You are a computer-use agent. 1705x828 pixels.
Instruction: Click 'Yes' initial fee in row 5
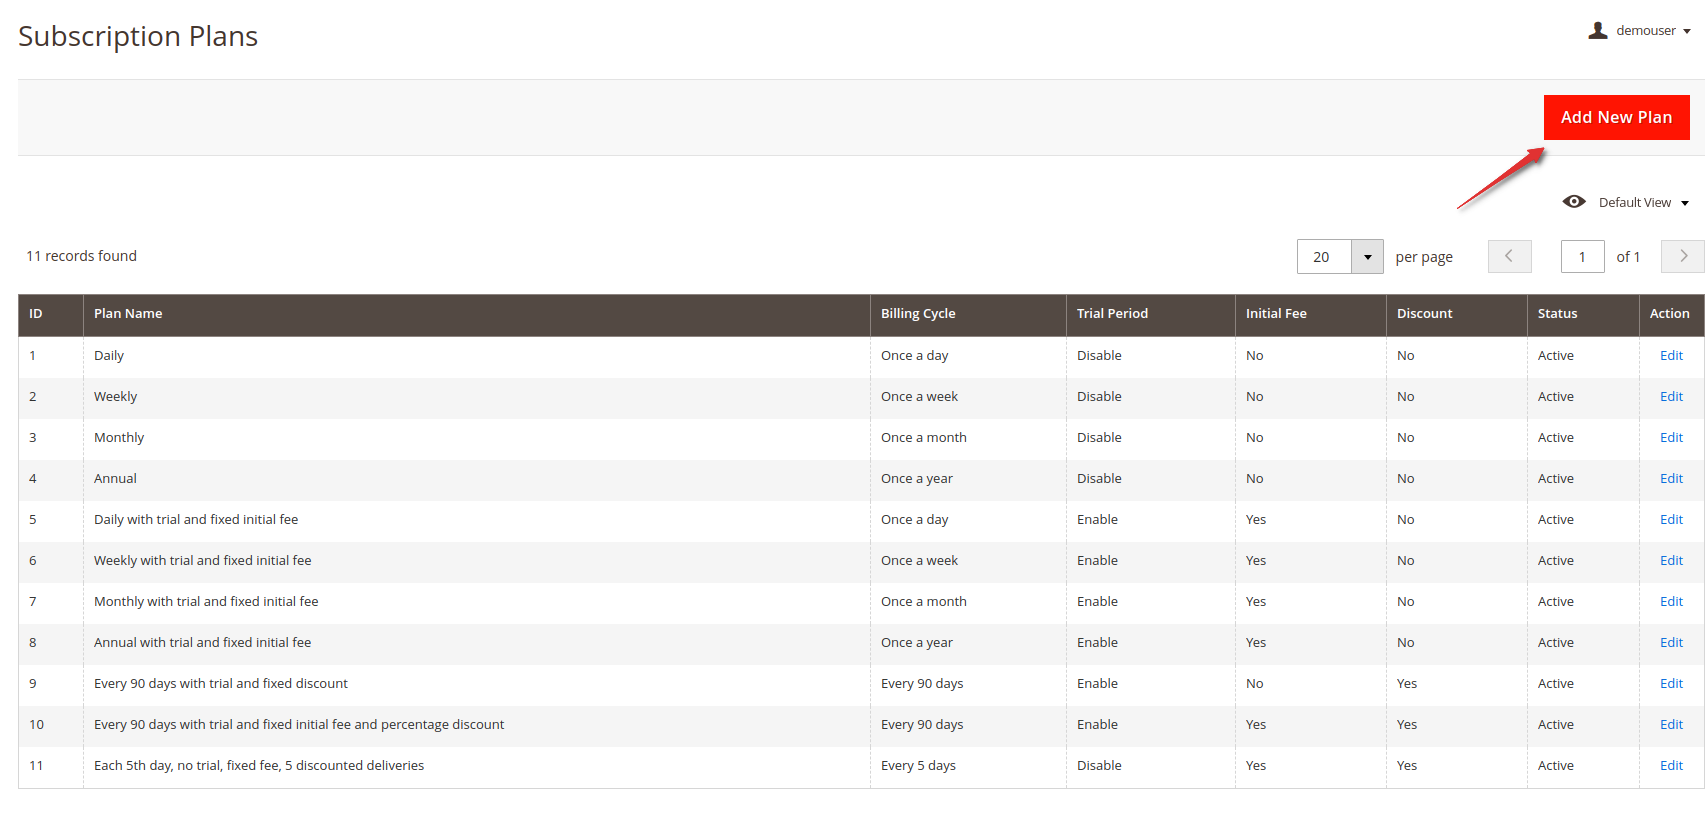tap(1256, 520)
